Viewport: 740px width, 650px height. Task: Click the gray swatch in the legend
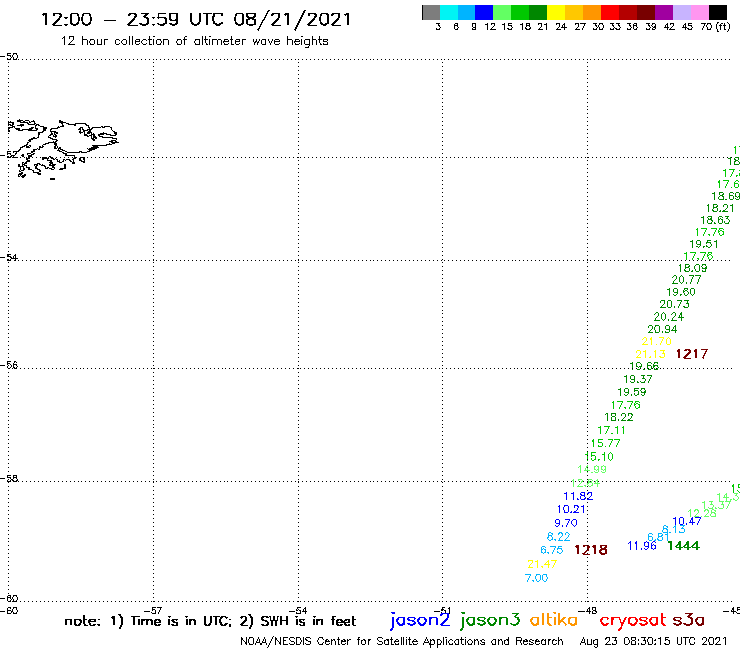[x=431, y=12]
